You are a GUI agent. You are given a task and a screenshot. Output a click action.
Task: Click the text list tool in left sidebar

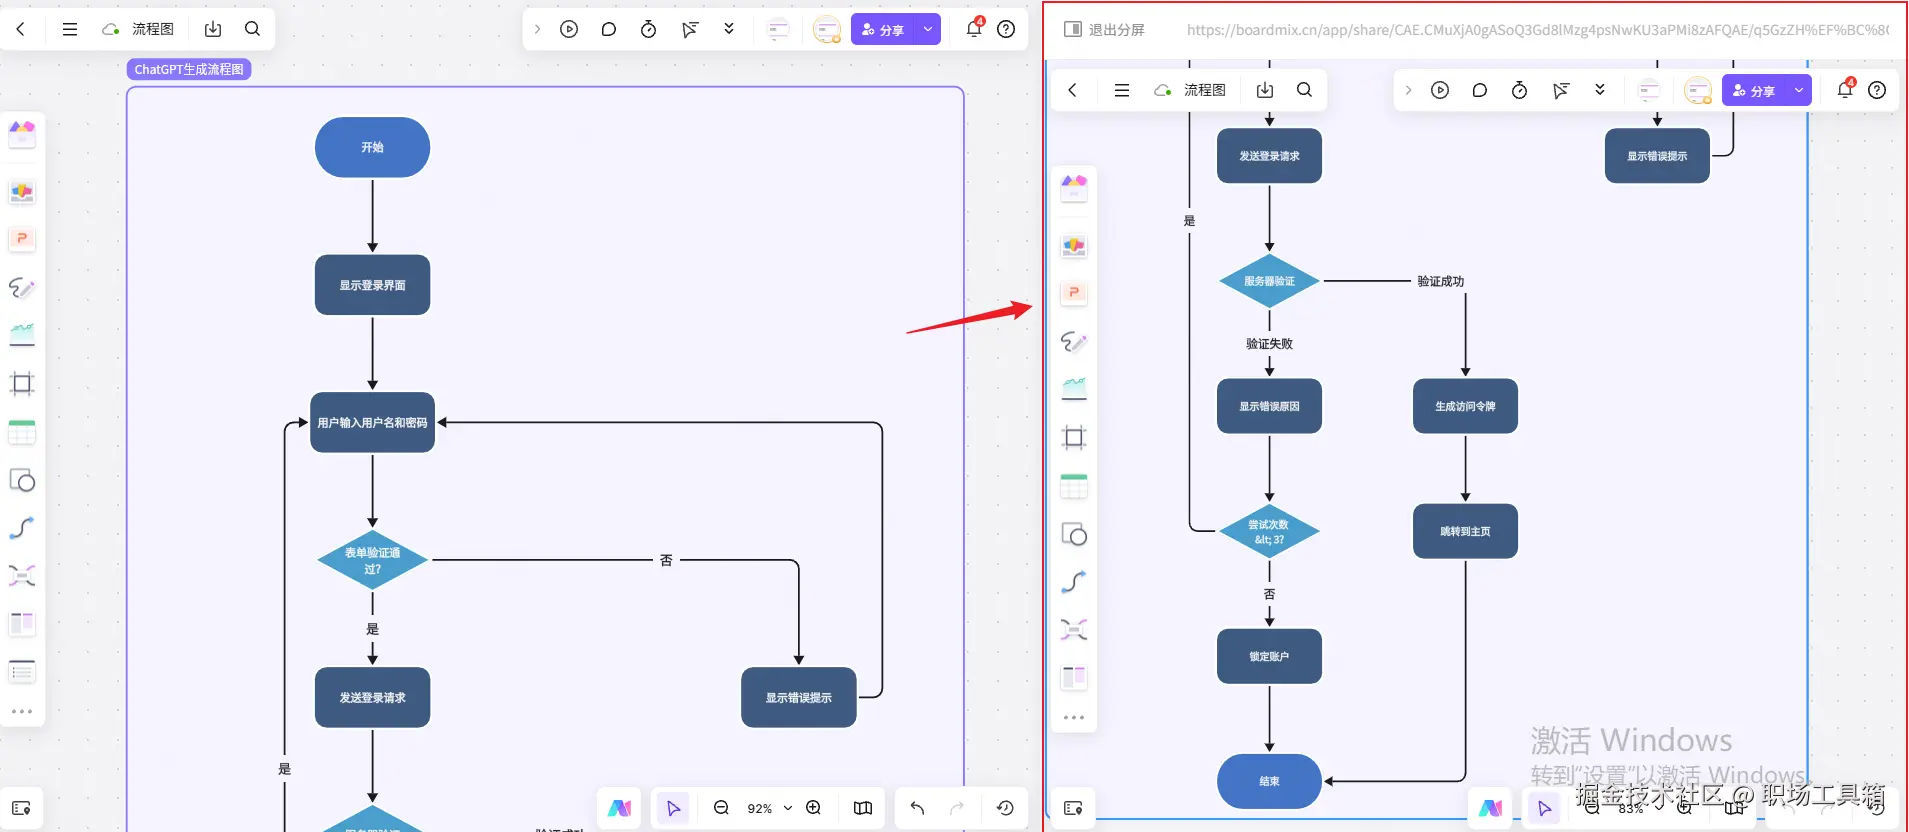[x=22, y=672]
